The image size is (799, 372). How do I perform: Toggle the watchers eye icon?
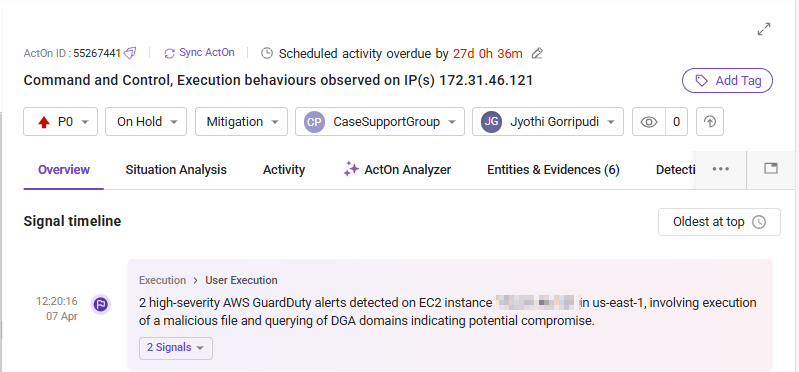click(x=649, y=122)
